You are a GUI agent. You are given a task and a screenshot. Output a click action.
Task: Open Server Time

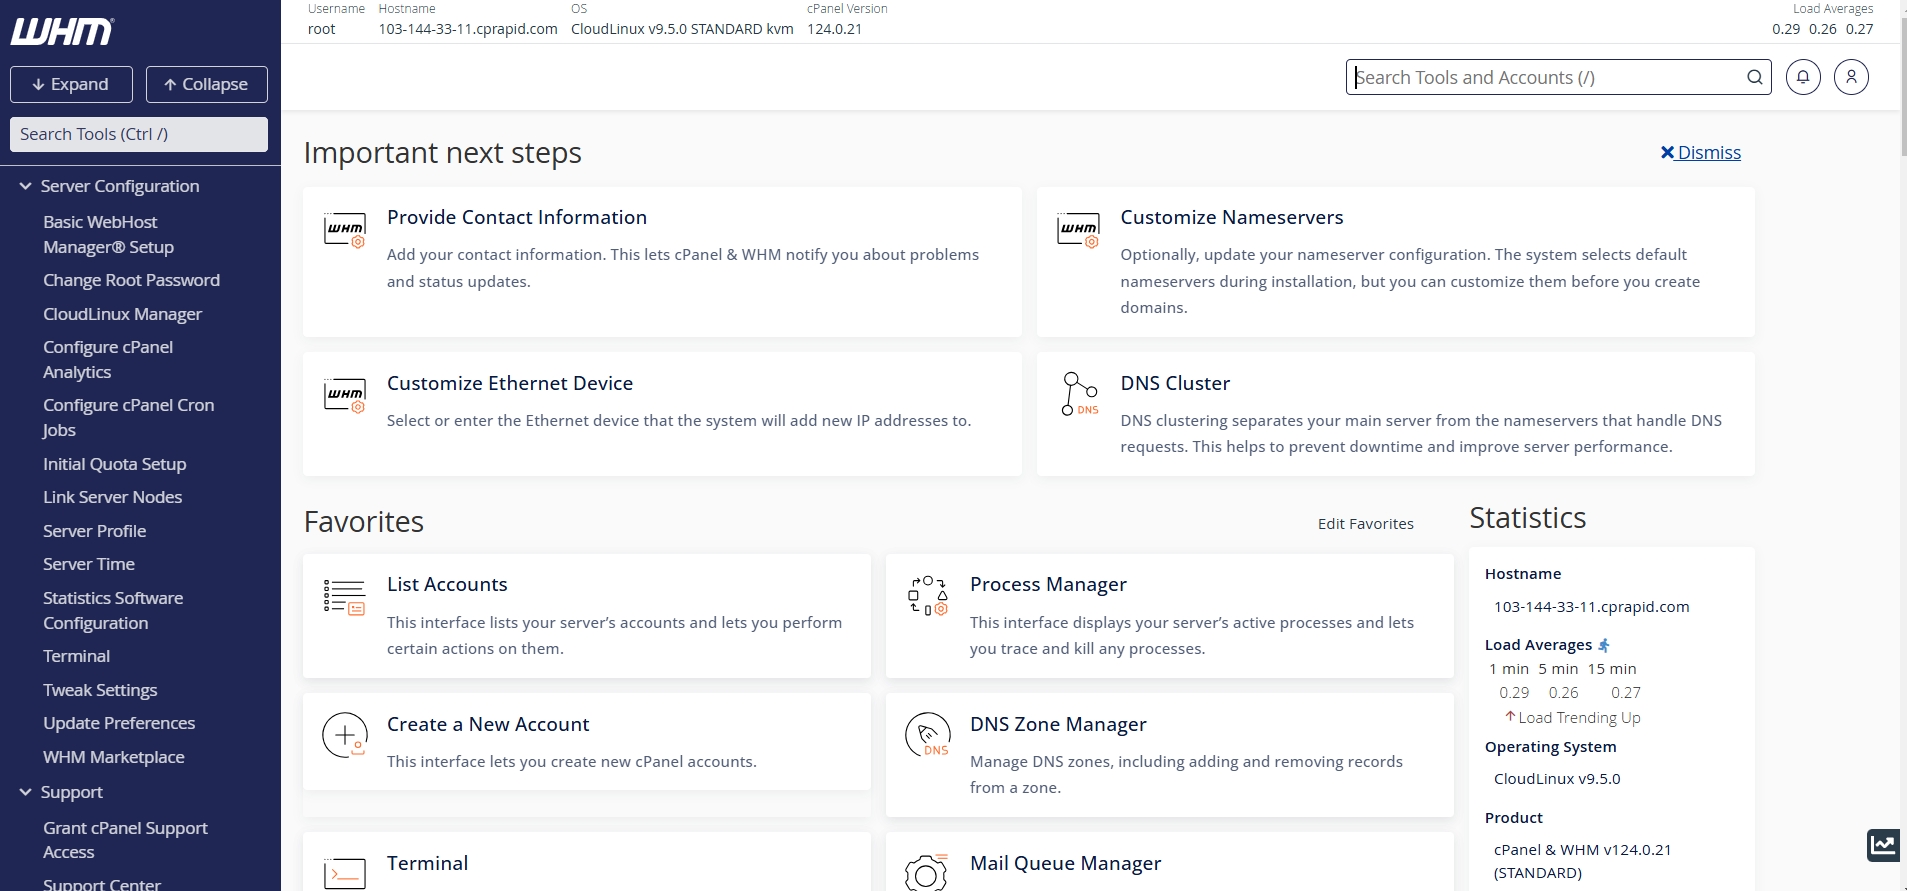pos(88,564)
